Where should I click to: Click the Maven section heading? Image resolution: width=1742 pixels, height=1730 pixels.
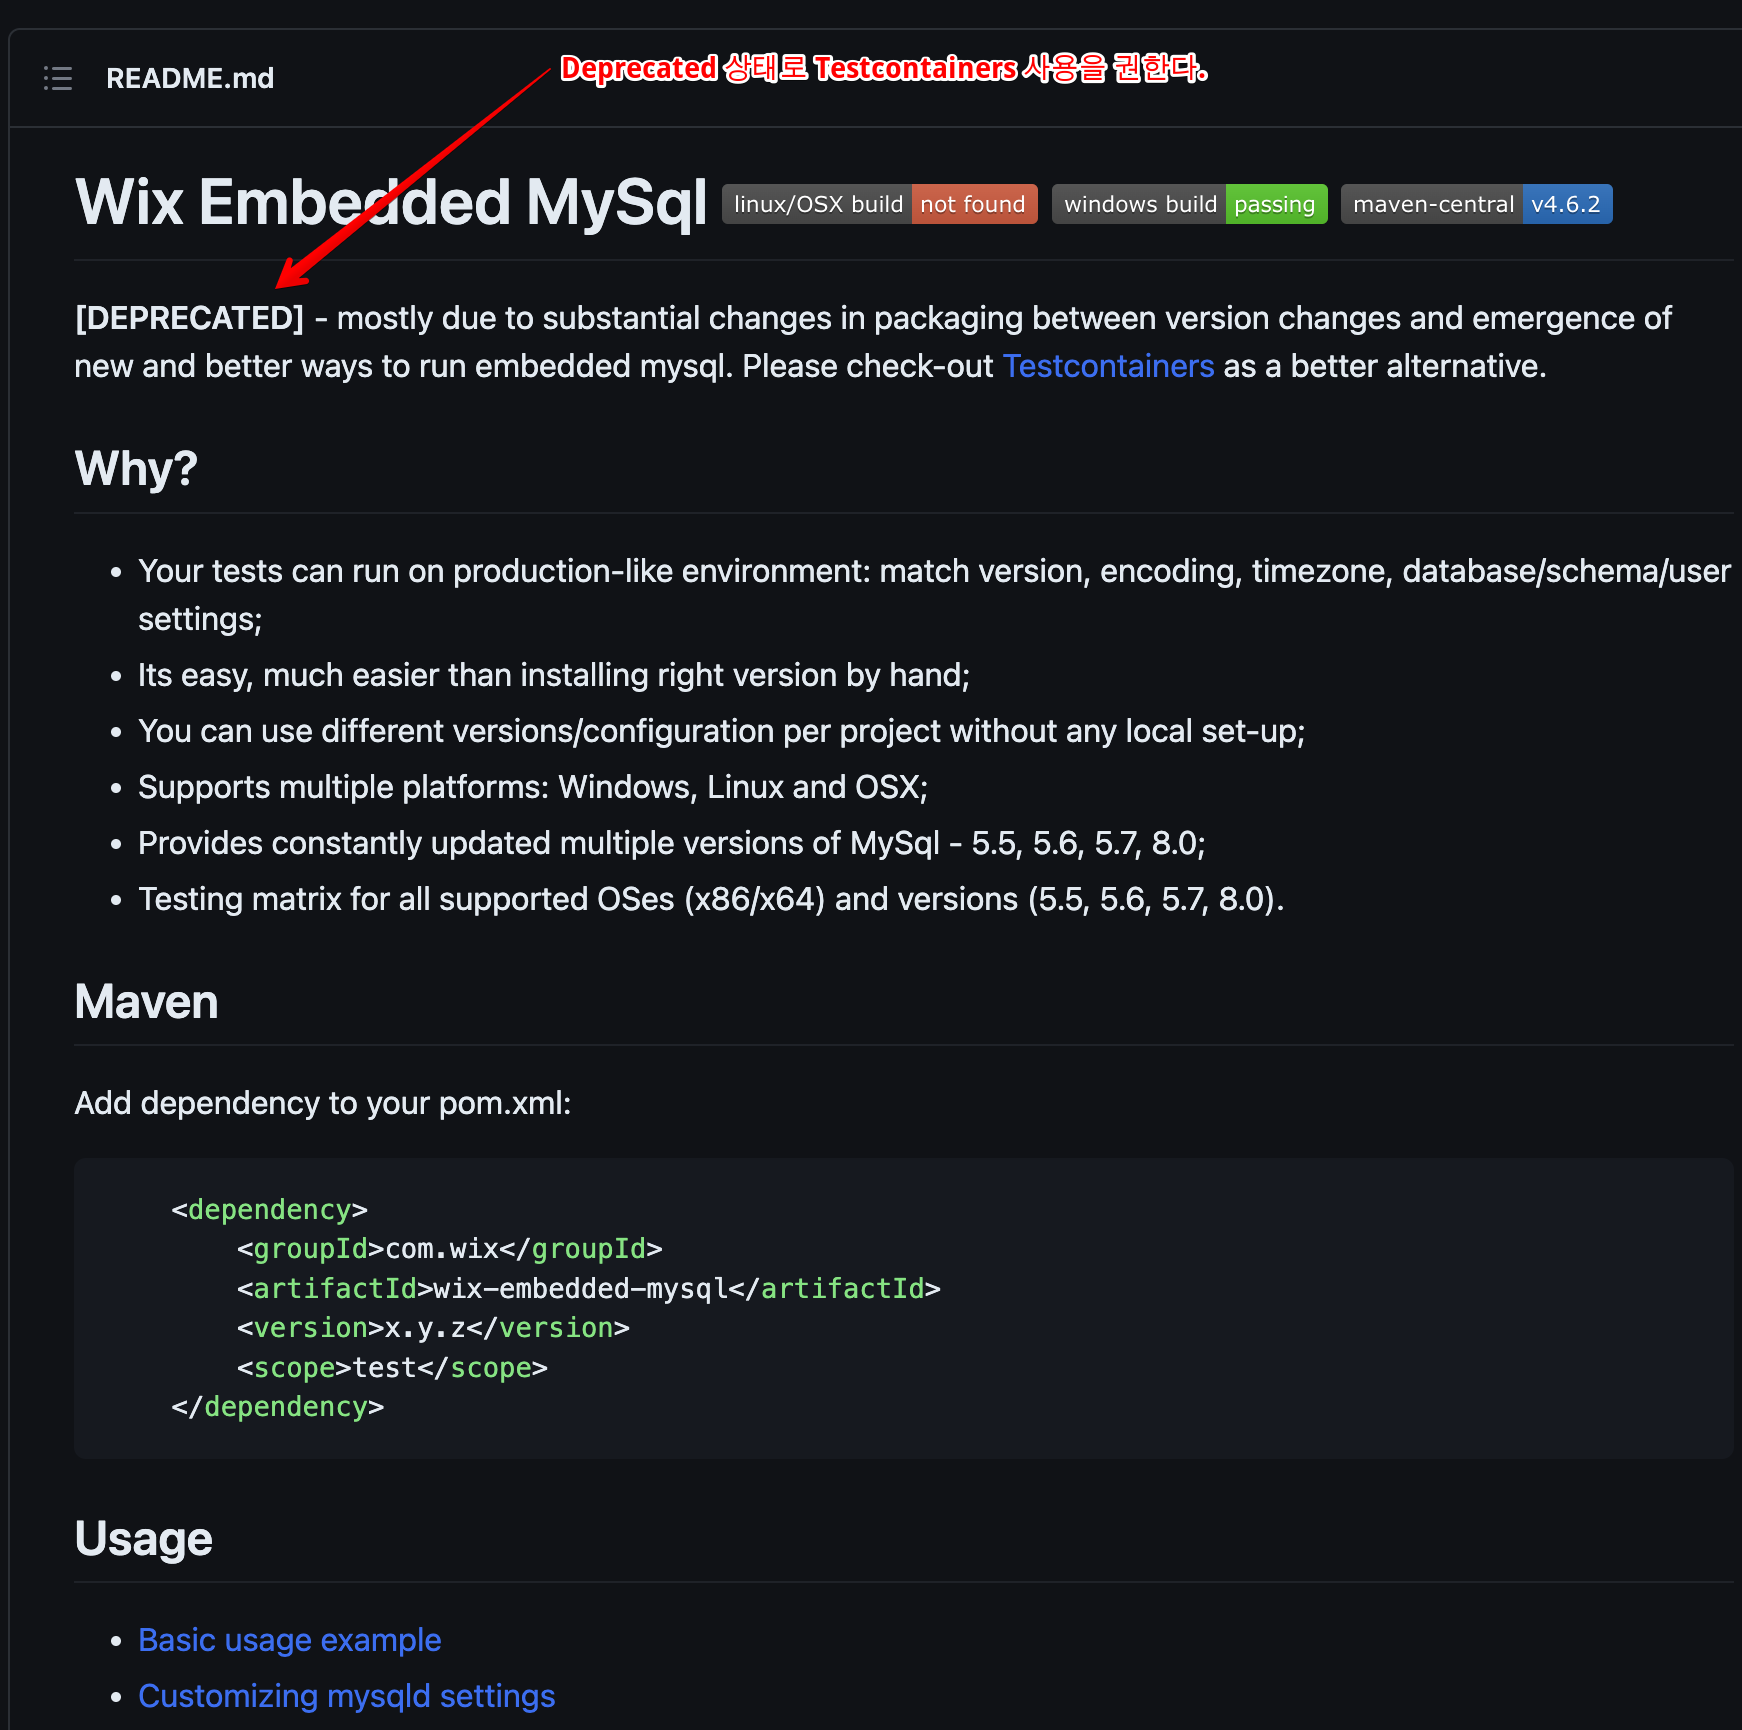(x=146, y=1001)
